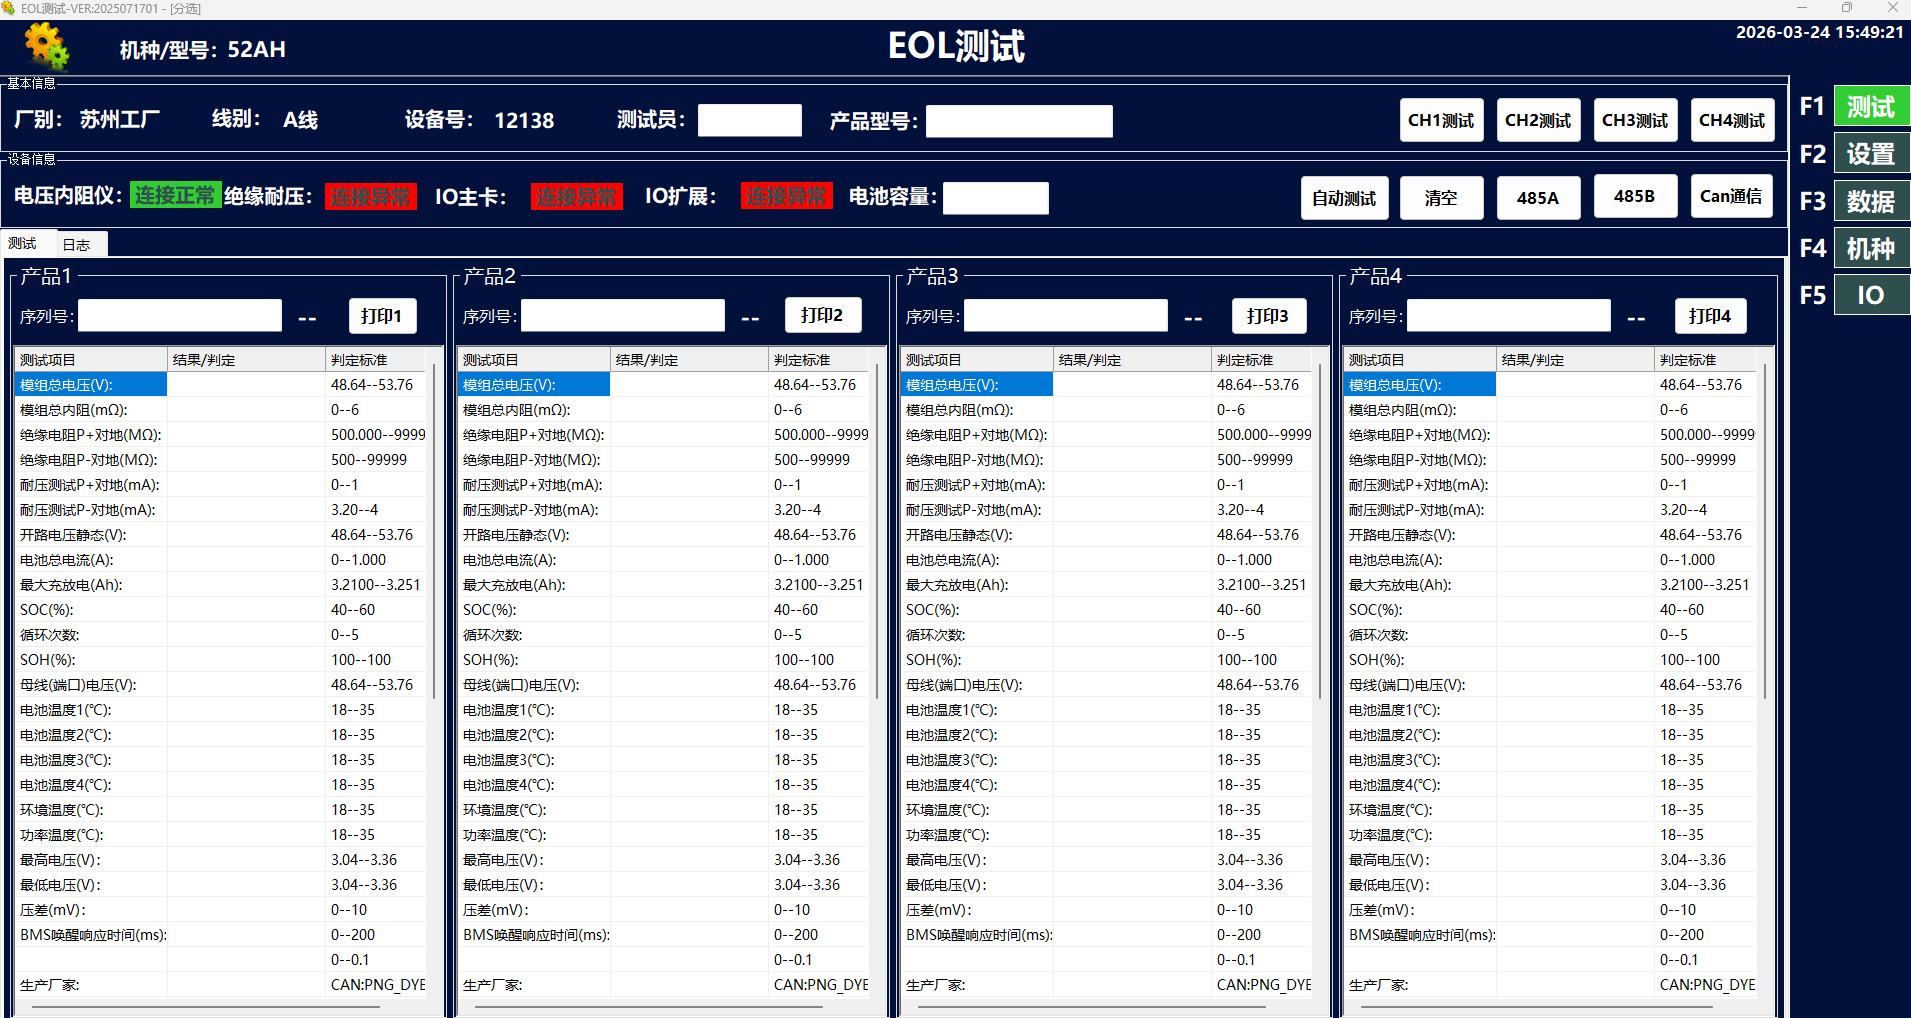Start the CH3测试 channel test
This screenshot has width=1911, height=1018.
(x=1634, y=120)
